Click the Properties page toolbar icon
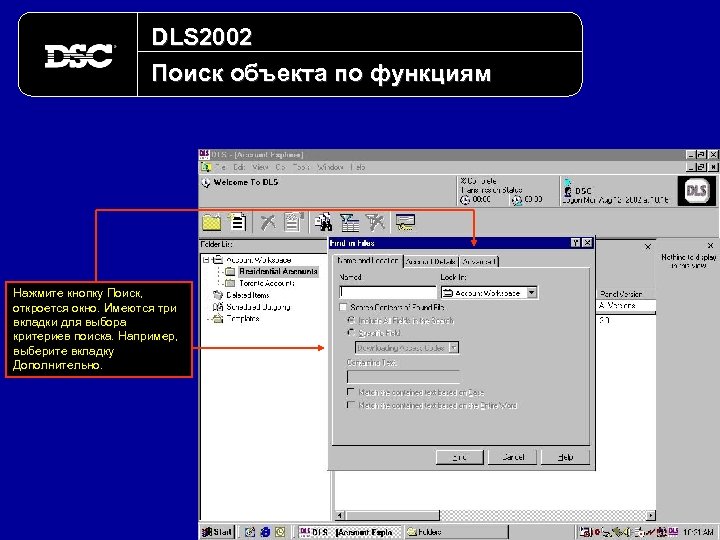 [x=294, y=222]
